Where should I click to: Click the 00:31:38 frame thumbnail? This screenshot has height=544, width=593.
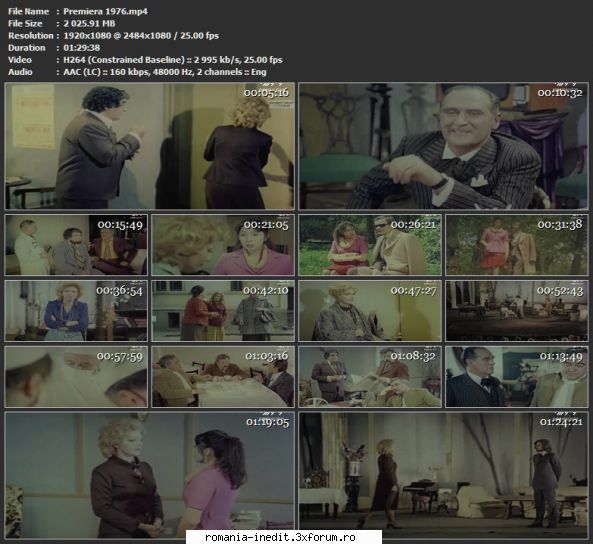pyautogui.click(x=517, y=244)
